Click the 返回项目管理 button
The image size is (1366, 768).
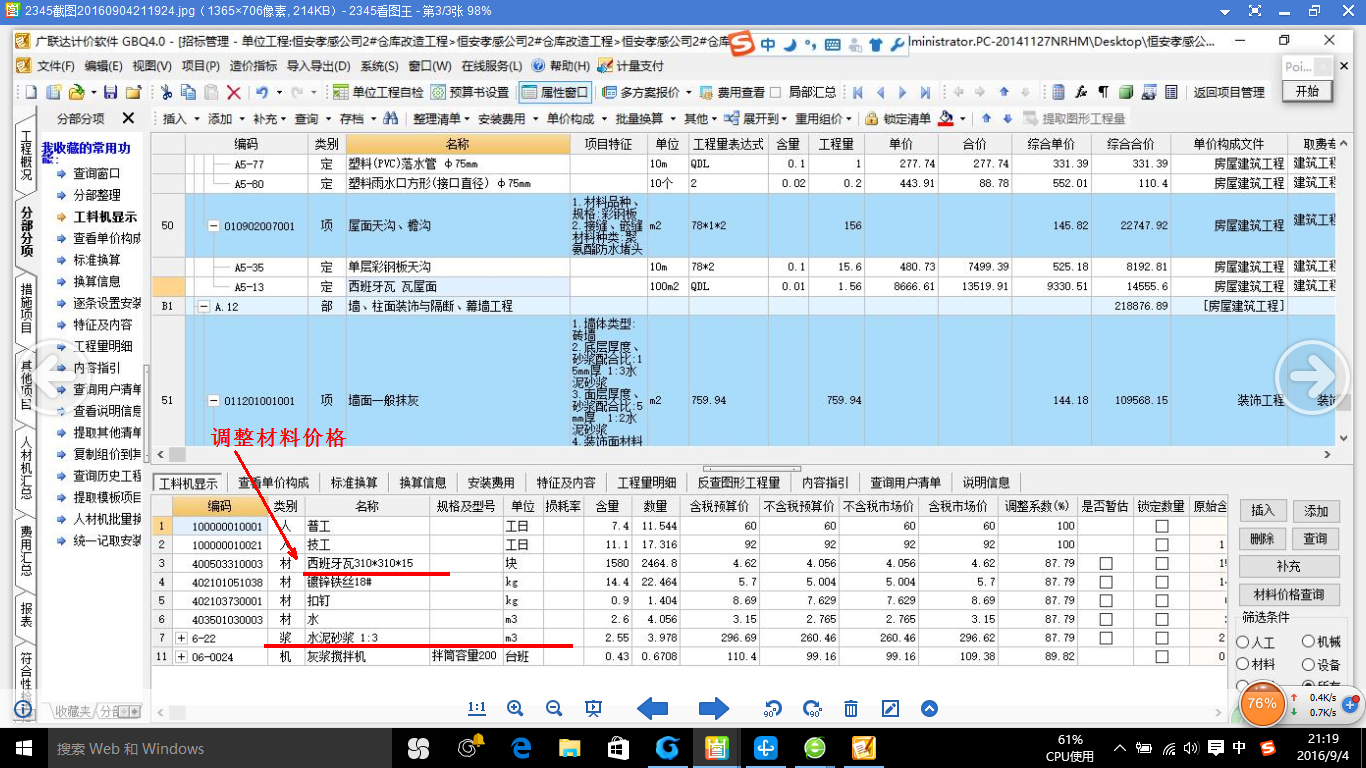pyautogui.click(x=1228, y=92)
